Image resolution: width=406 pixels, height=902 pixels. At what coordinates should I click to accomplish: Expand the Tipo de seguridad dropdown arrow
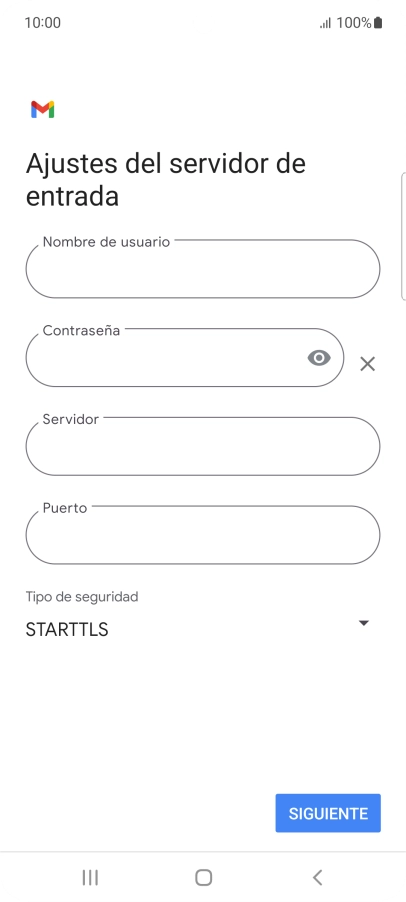tap(363, 623)
